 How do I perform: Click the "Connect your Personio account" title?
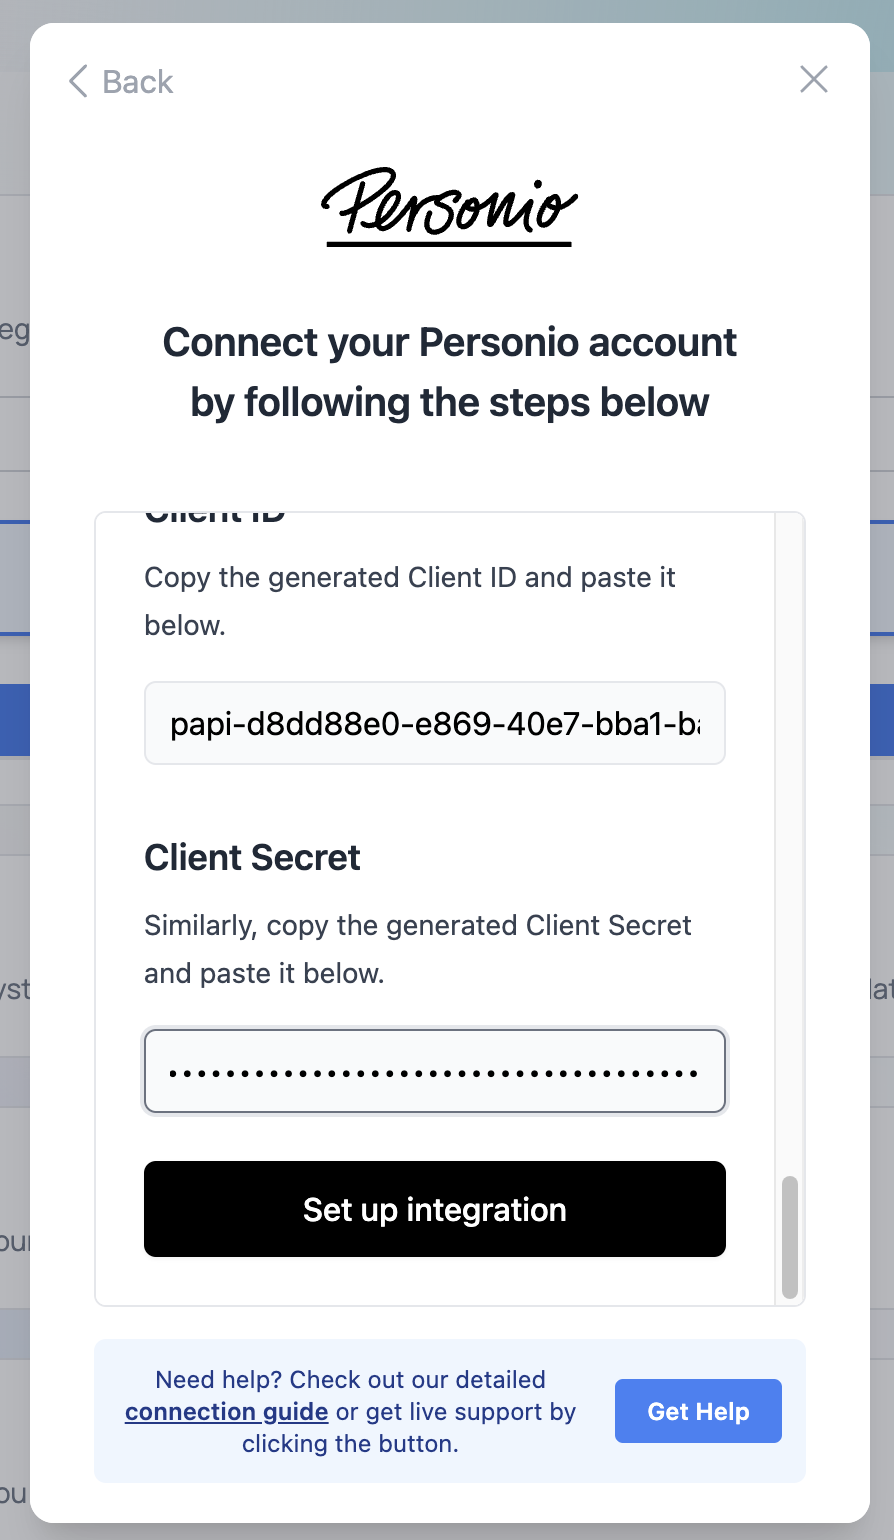pyautogui.click(x=450, y=342)
